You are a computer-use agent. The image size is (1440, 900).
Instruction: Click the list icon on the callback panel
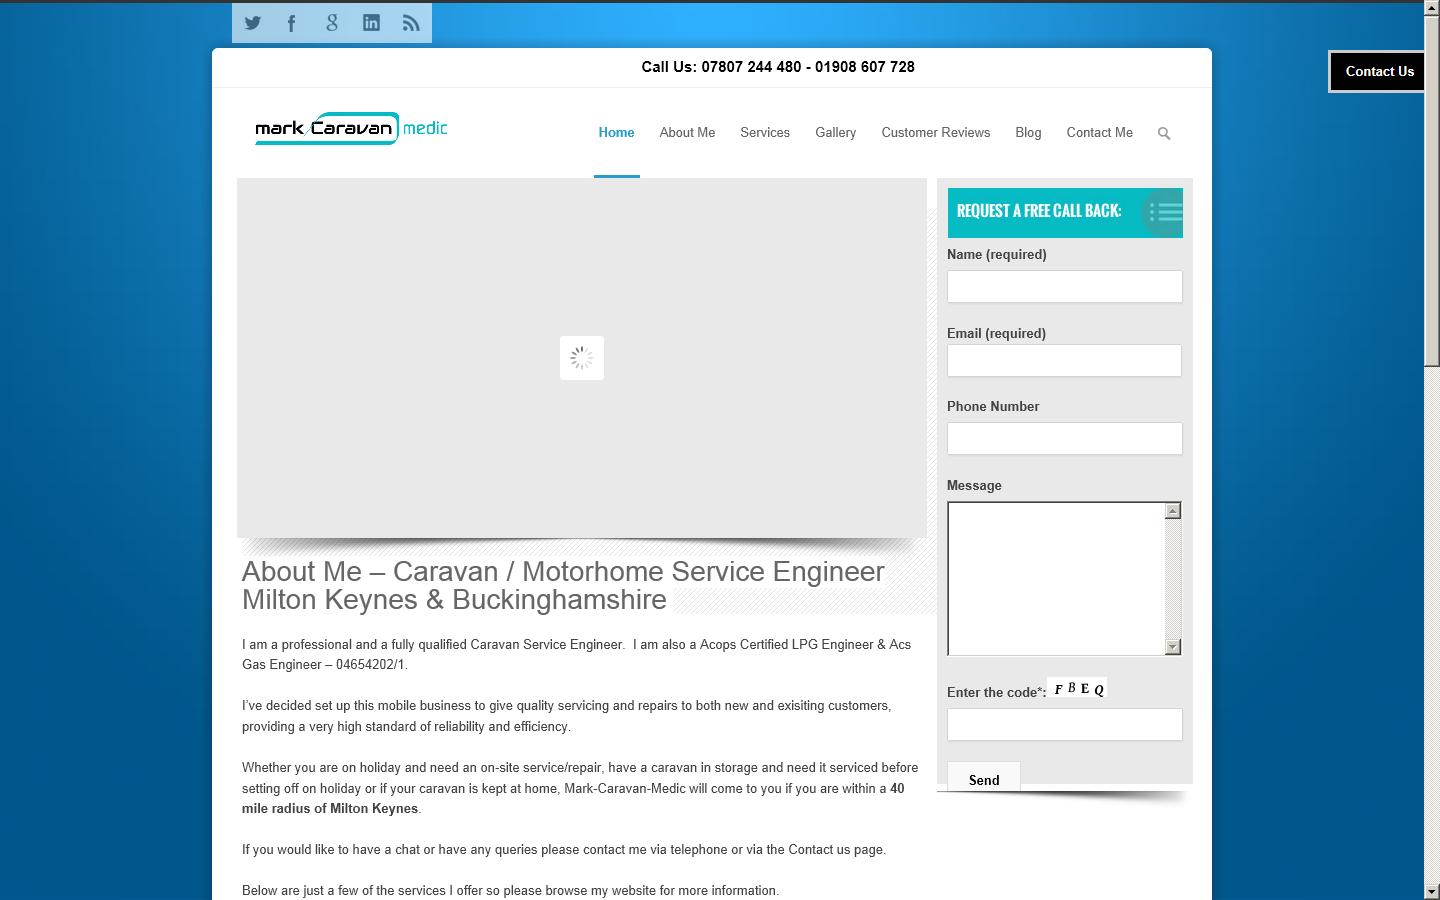click(x=1163, y=212)
